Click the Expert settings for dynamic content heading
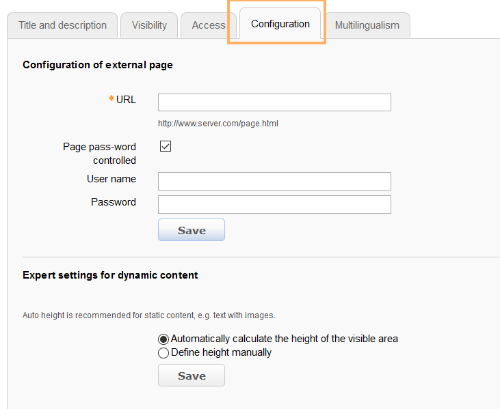This screenshot has width=500, height=409. 110,275
